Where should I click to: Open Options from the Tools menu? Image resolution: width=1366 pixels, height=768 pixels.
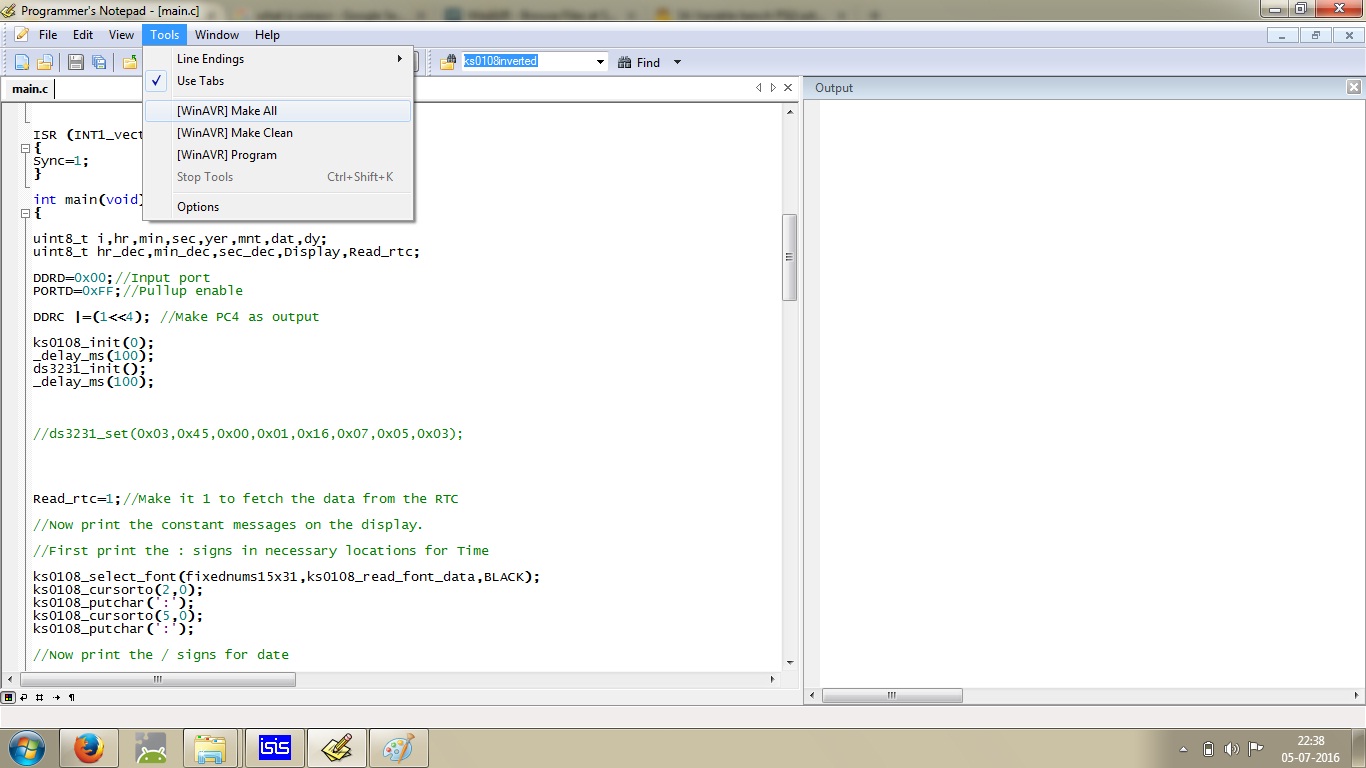(278, 207)
